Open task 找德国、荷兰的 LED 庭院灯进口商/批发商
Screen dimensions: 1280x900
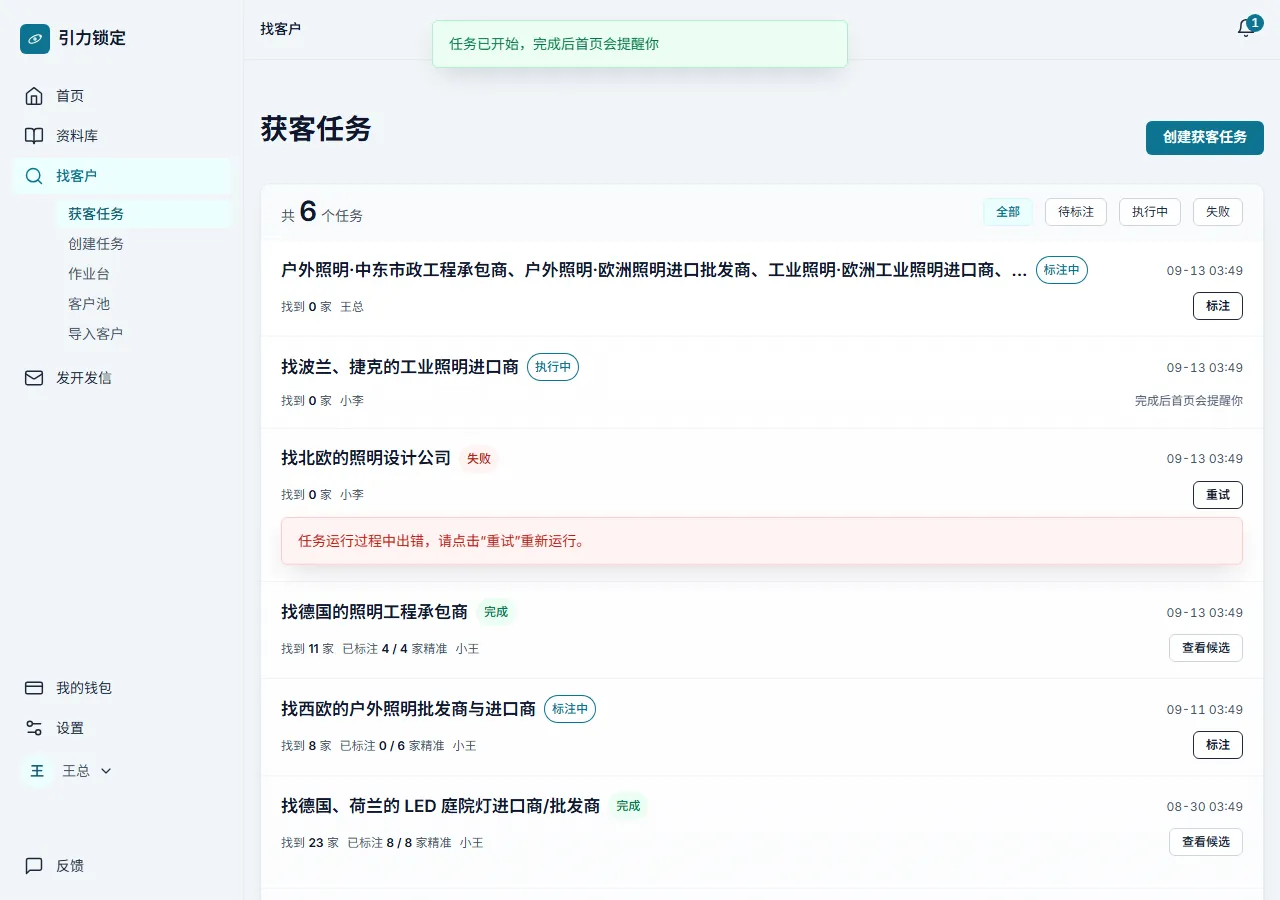click(x=441, y=806)
